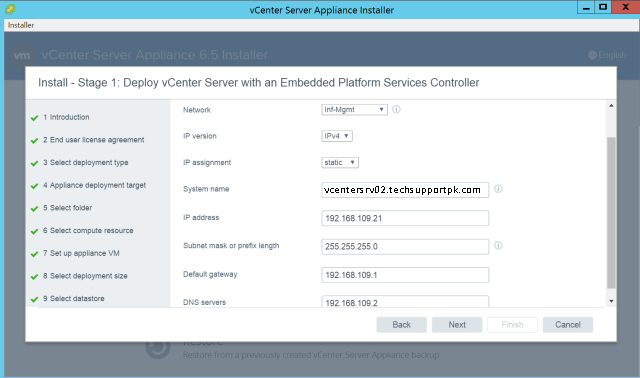
Task: Open the English language selector
Action: pyautogui.click(x=607, y=55)
